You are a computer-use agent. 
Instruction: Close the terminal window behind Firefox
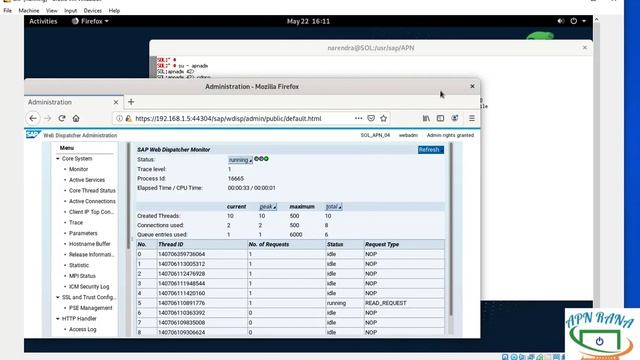(584, 48)
